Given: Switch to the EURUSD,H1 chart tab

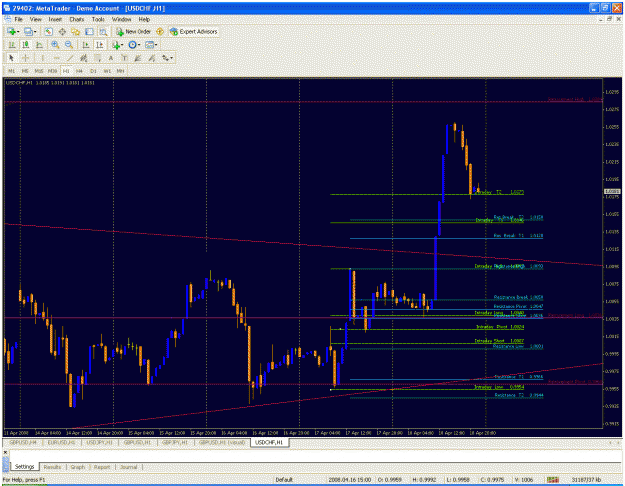Looking at the screenshot, I should (x=61, y=442).
